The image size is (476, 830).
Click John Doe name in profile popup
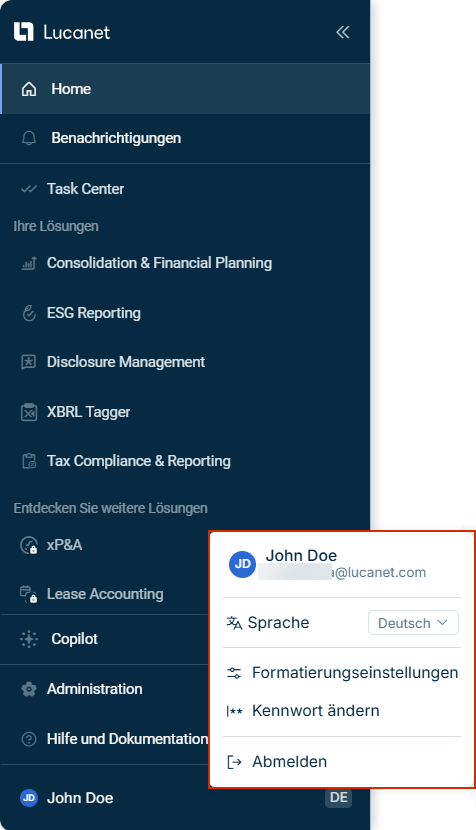pyautogui.click(x=301, y=555)
